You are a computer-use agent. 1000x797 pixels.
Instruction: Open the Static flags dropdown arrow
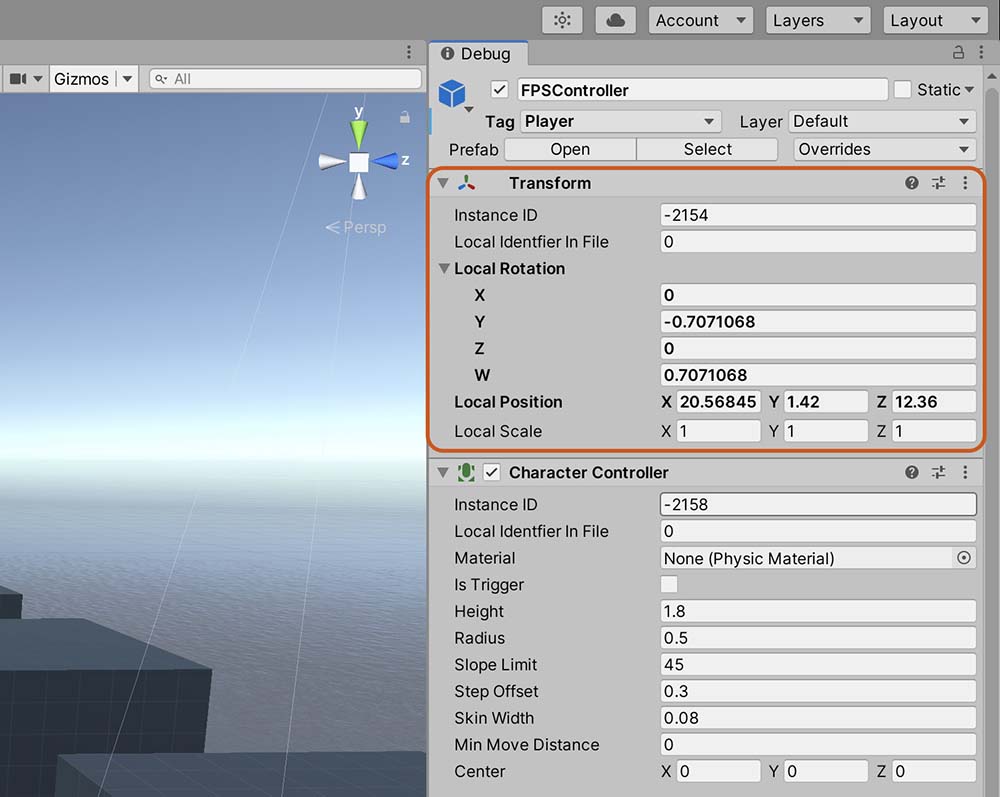(969, 90)
